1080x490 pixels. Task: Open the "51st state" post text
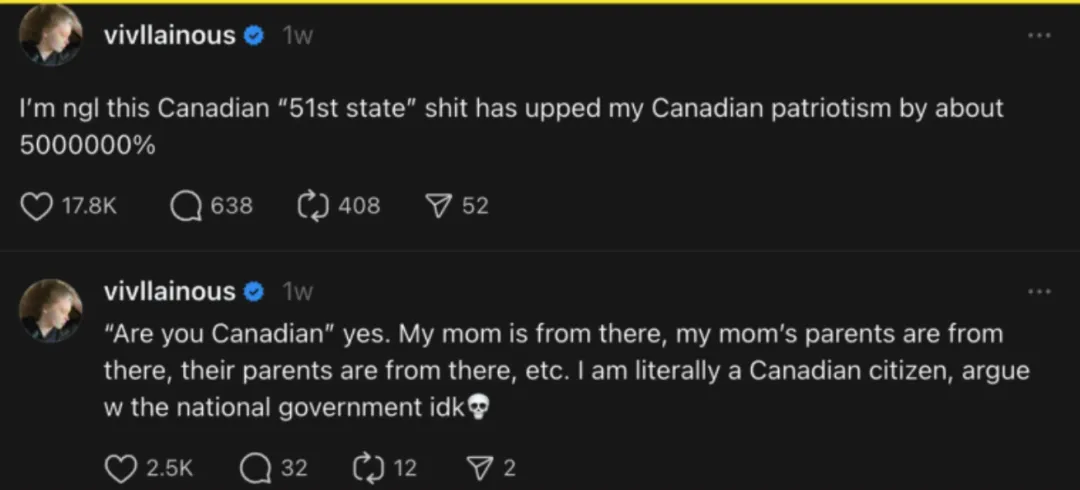[512, 126]
